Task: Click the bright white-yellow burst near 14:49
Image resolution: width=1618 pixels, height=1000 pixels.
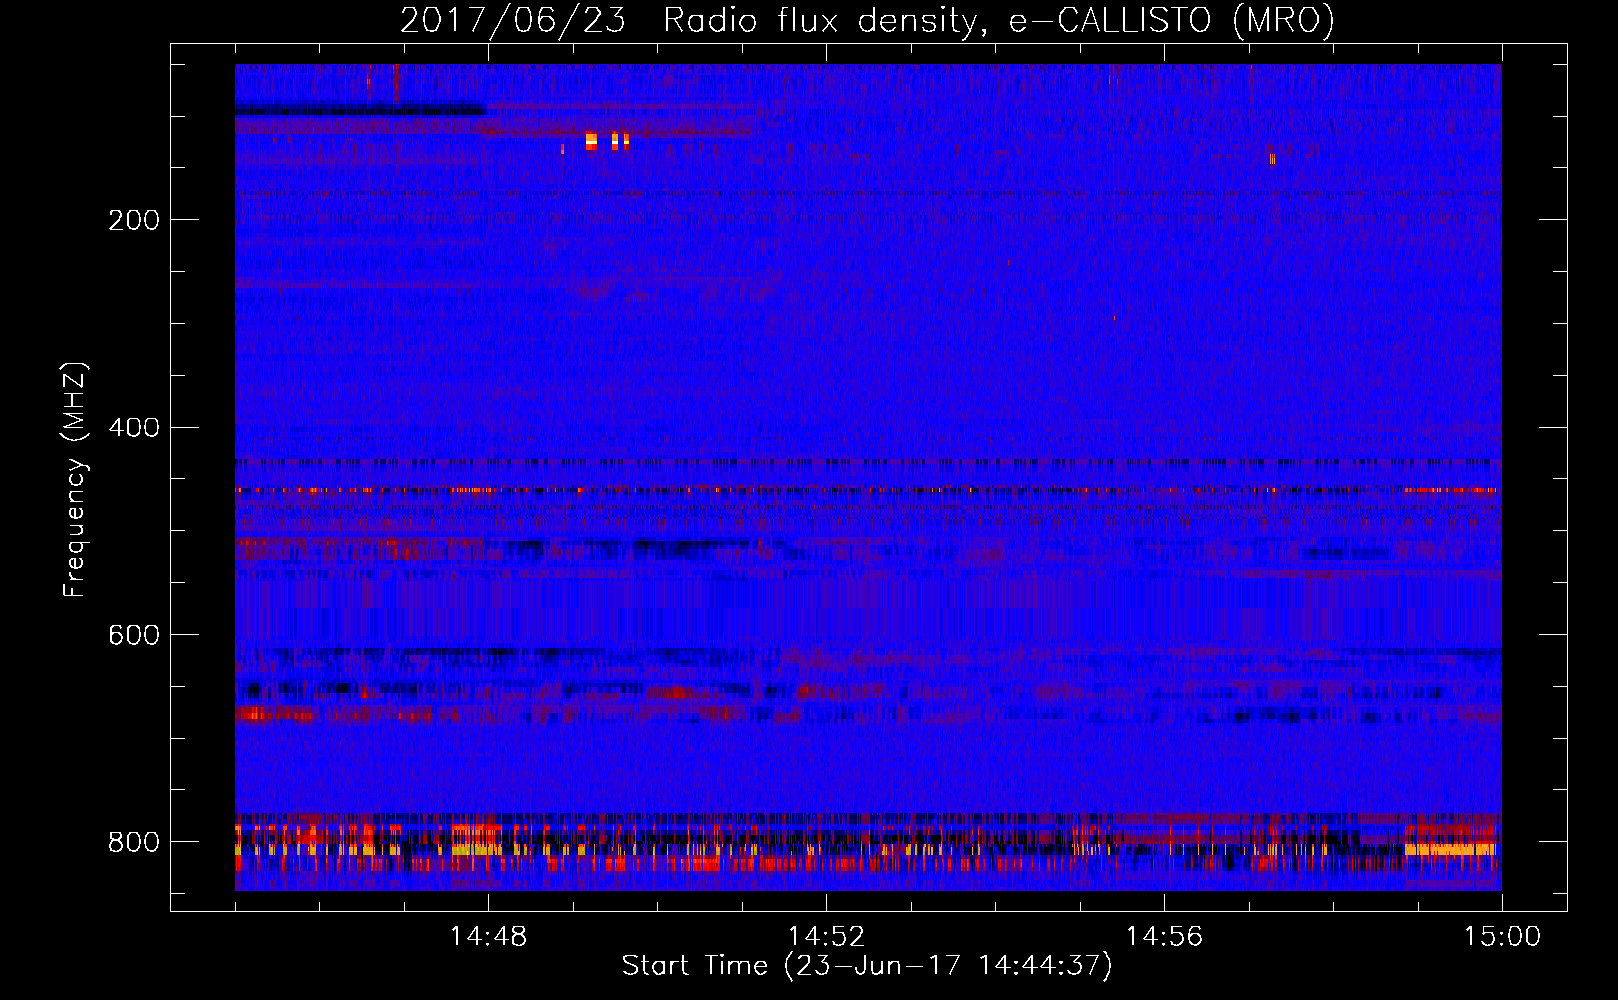Action: [591, 141]
